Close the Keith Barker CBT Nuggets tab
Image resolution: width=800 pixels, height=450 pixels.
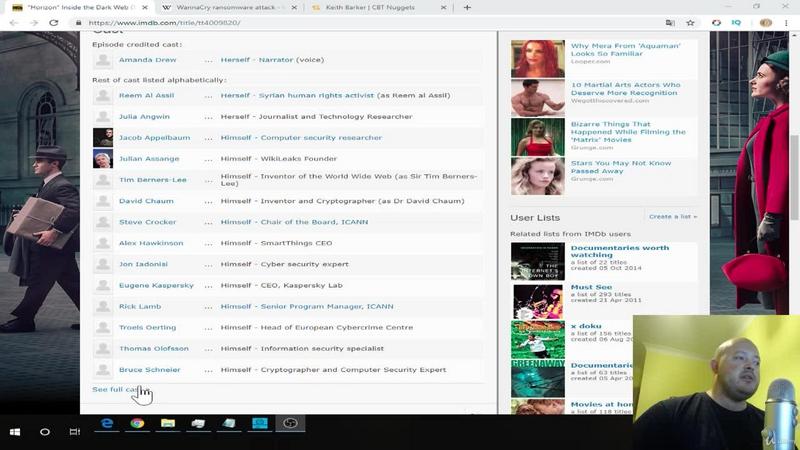pyautogui.click(x=443, y=8)
